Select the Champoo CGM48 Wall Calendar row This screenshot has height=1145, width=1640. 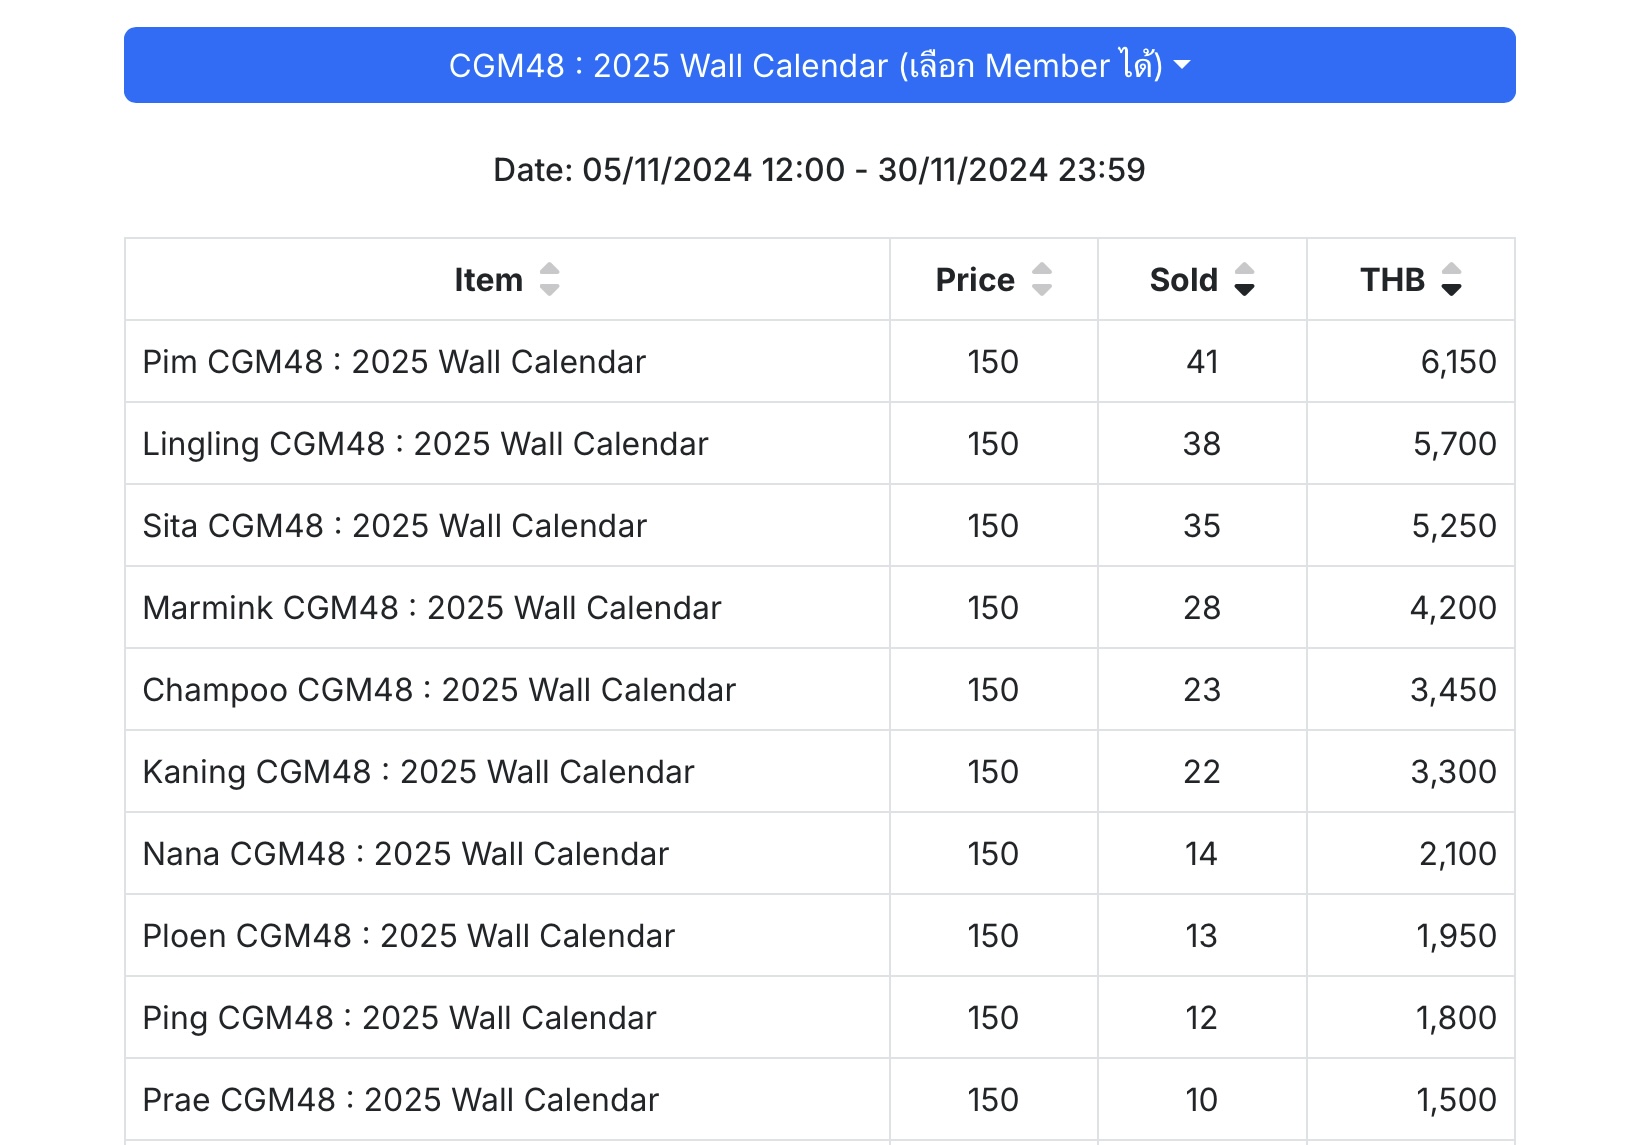click(x=819, y=689)
